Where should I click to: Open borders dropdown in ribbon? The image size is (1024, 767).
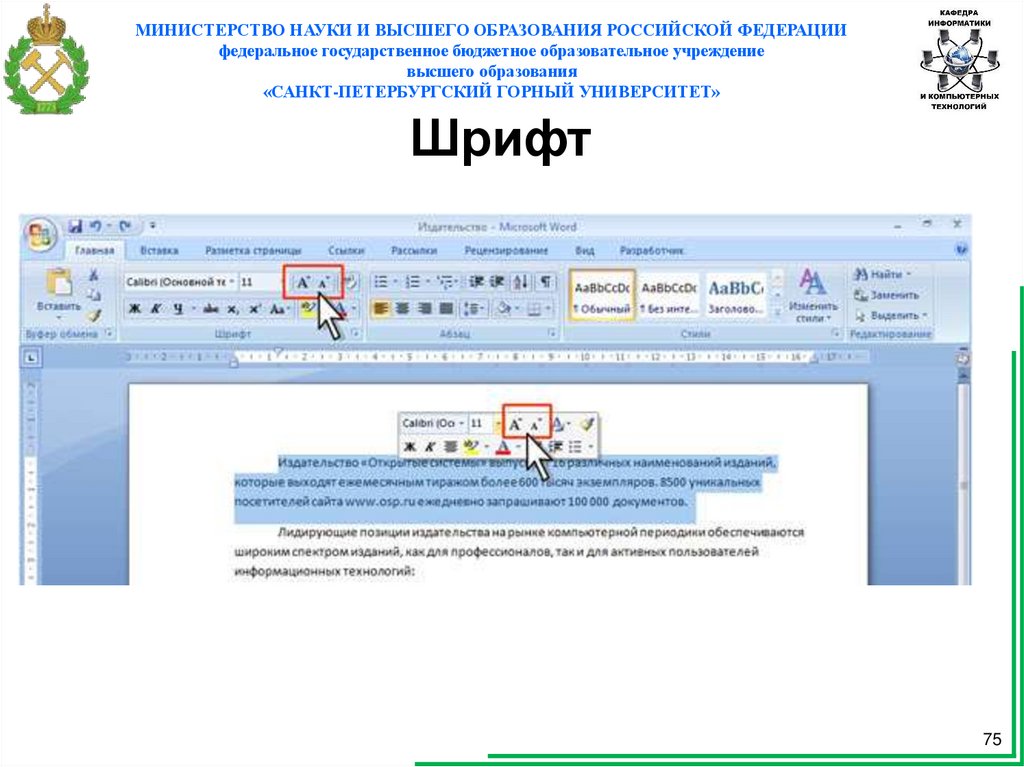tap(539, 308)
